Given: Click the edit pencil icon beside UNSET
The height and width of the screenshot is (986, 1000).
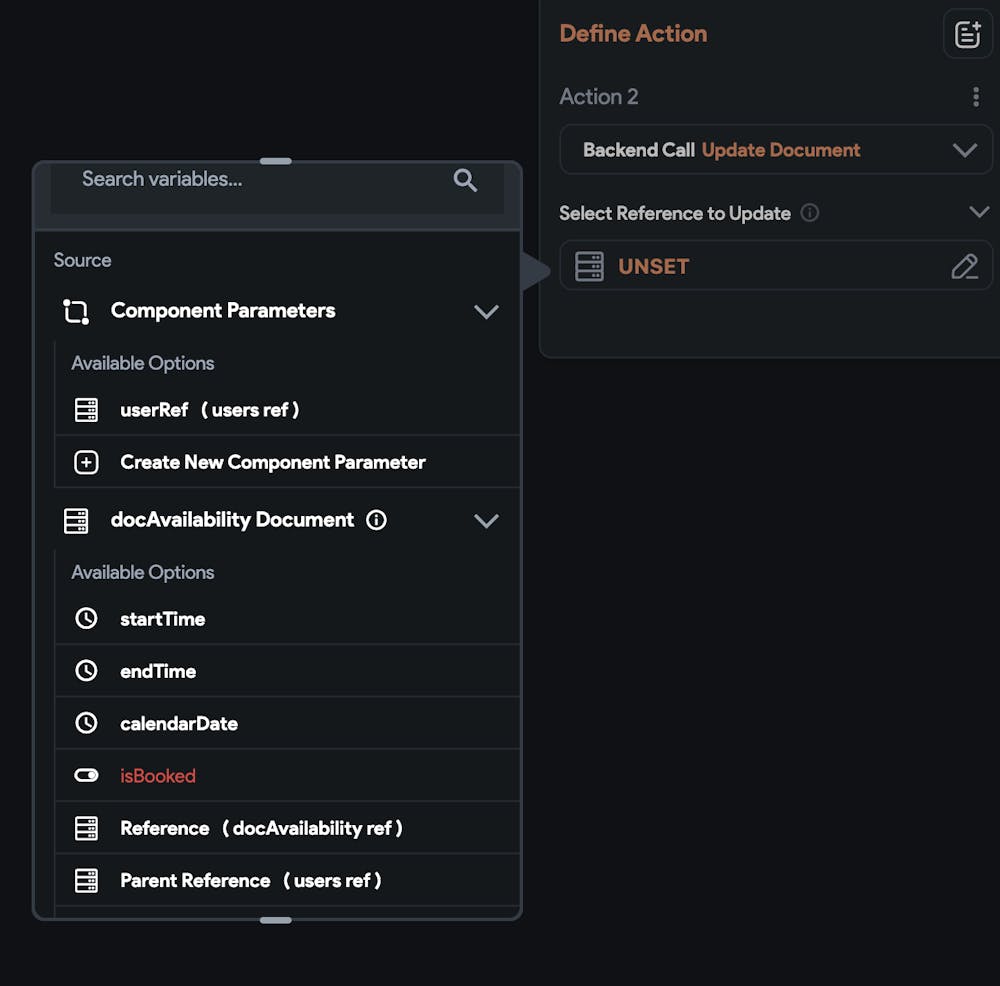Looking at the screenshot, I should 964,267.
